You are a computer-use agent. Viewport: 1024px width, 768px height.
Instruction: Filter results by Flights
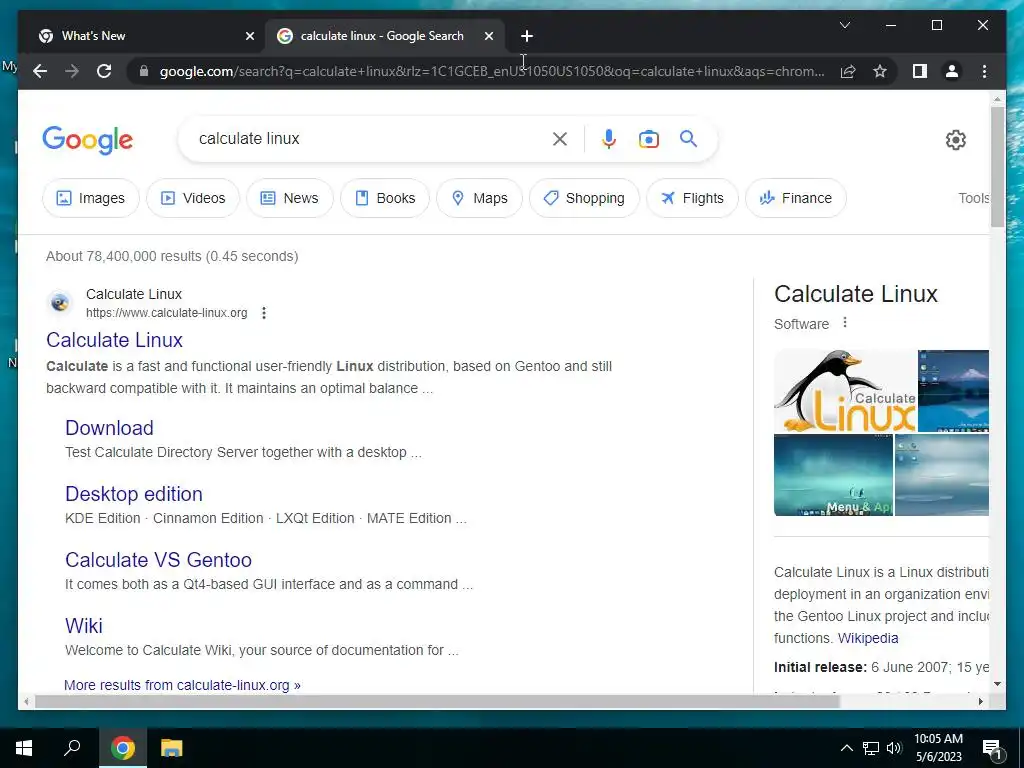tap(692, 198)
